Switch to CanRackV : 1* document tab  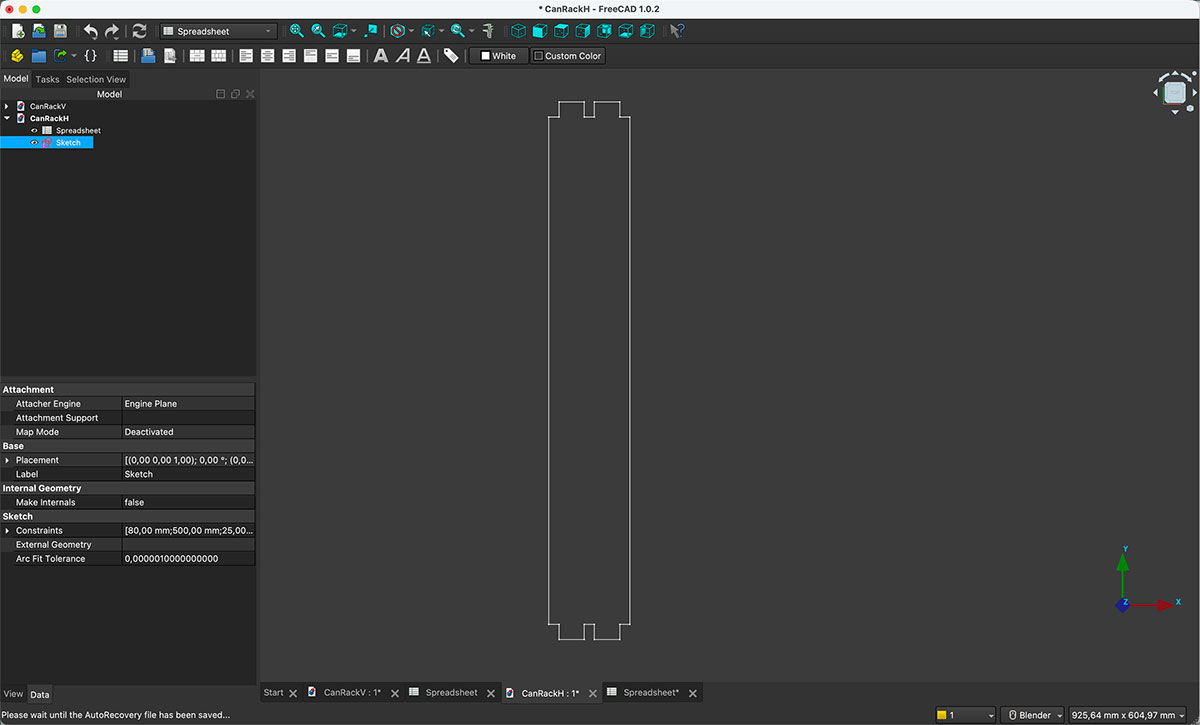(352, 692)
